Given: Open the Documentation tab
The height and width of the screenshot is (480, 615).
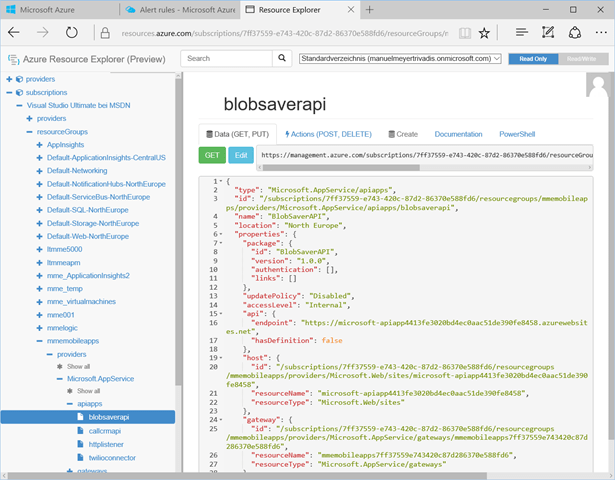Looking at the screenshot, I should pos(458,134).
